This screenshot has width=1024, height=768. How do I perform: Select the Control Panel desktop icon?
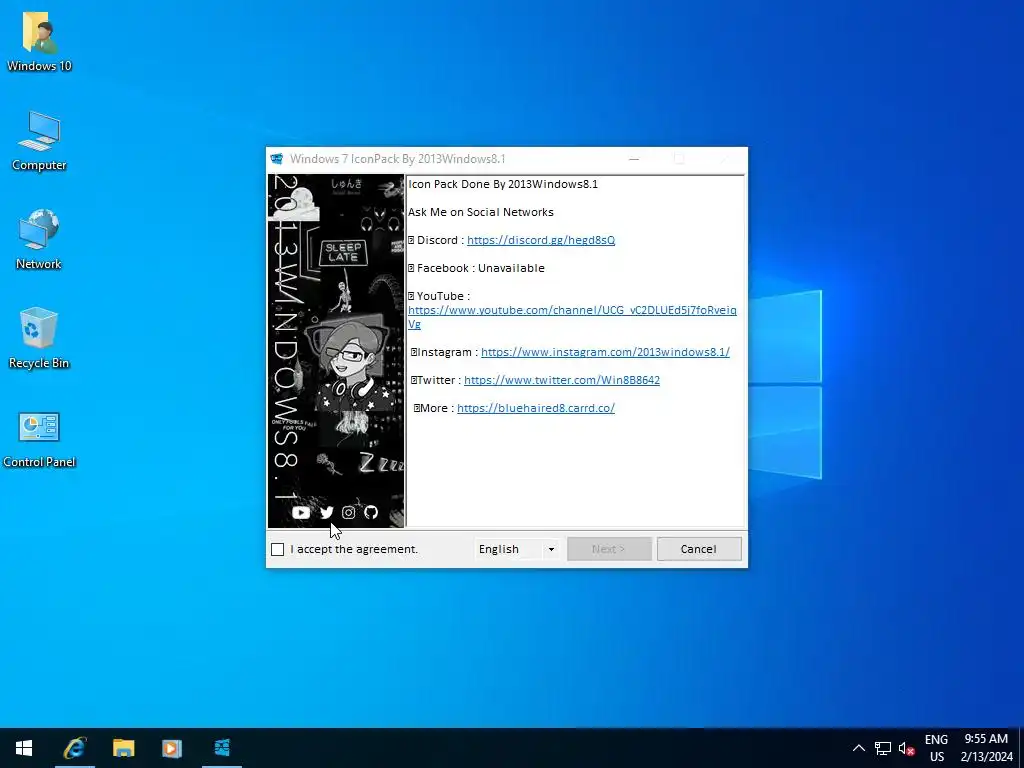[x=39, y=438]
